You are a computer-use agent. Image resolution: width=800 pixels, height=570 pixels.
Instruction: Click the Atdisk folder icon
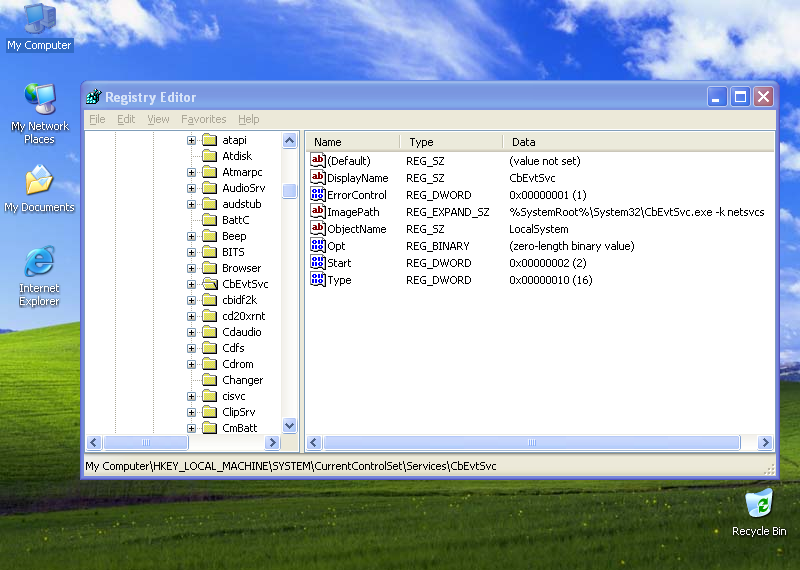[x=210, y=156]
